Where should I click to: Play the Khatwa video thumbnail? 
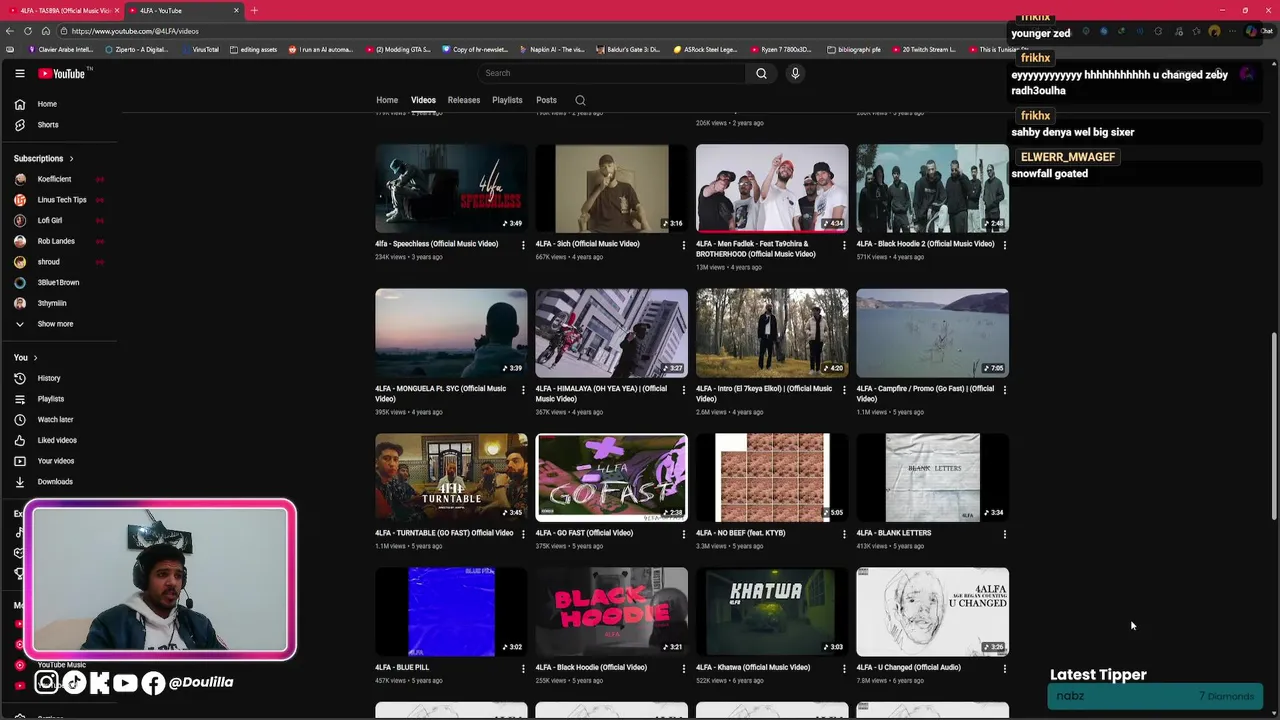(772, 612)
